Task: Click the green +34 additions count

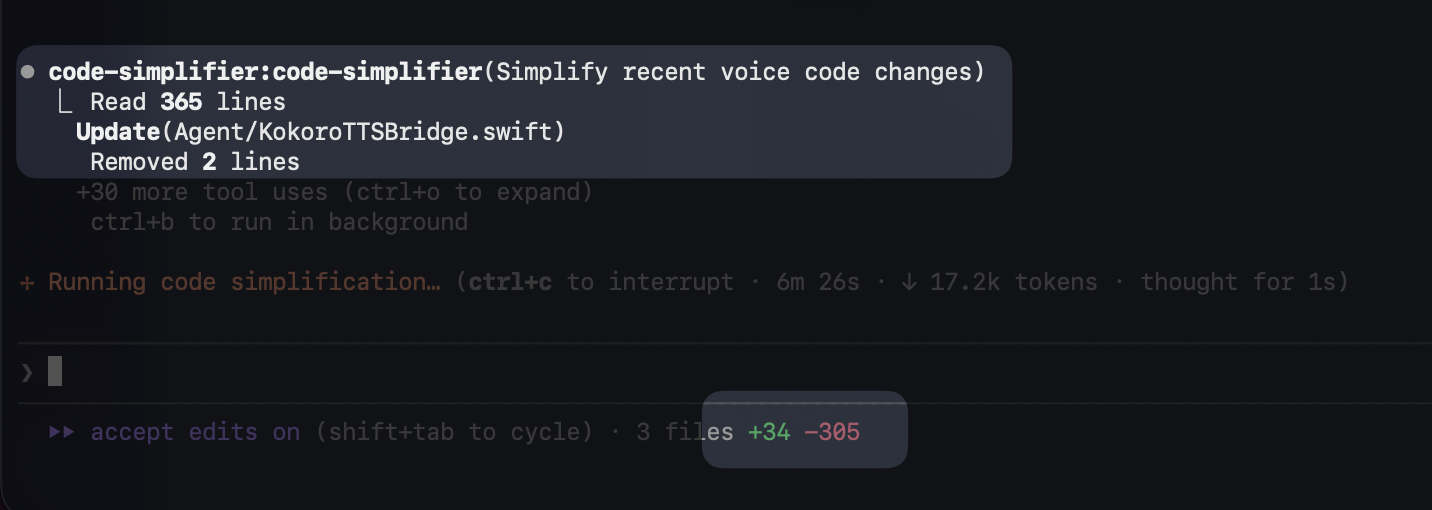Action: point(769,432)
